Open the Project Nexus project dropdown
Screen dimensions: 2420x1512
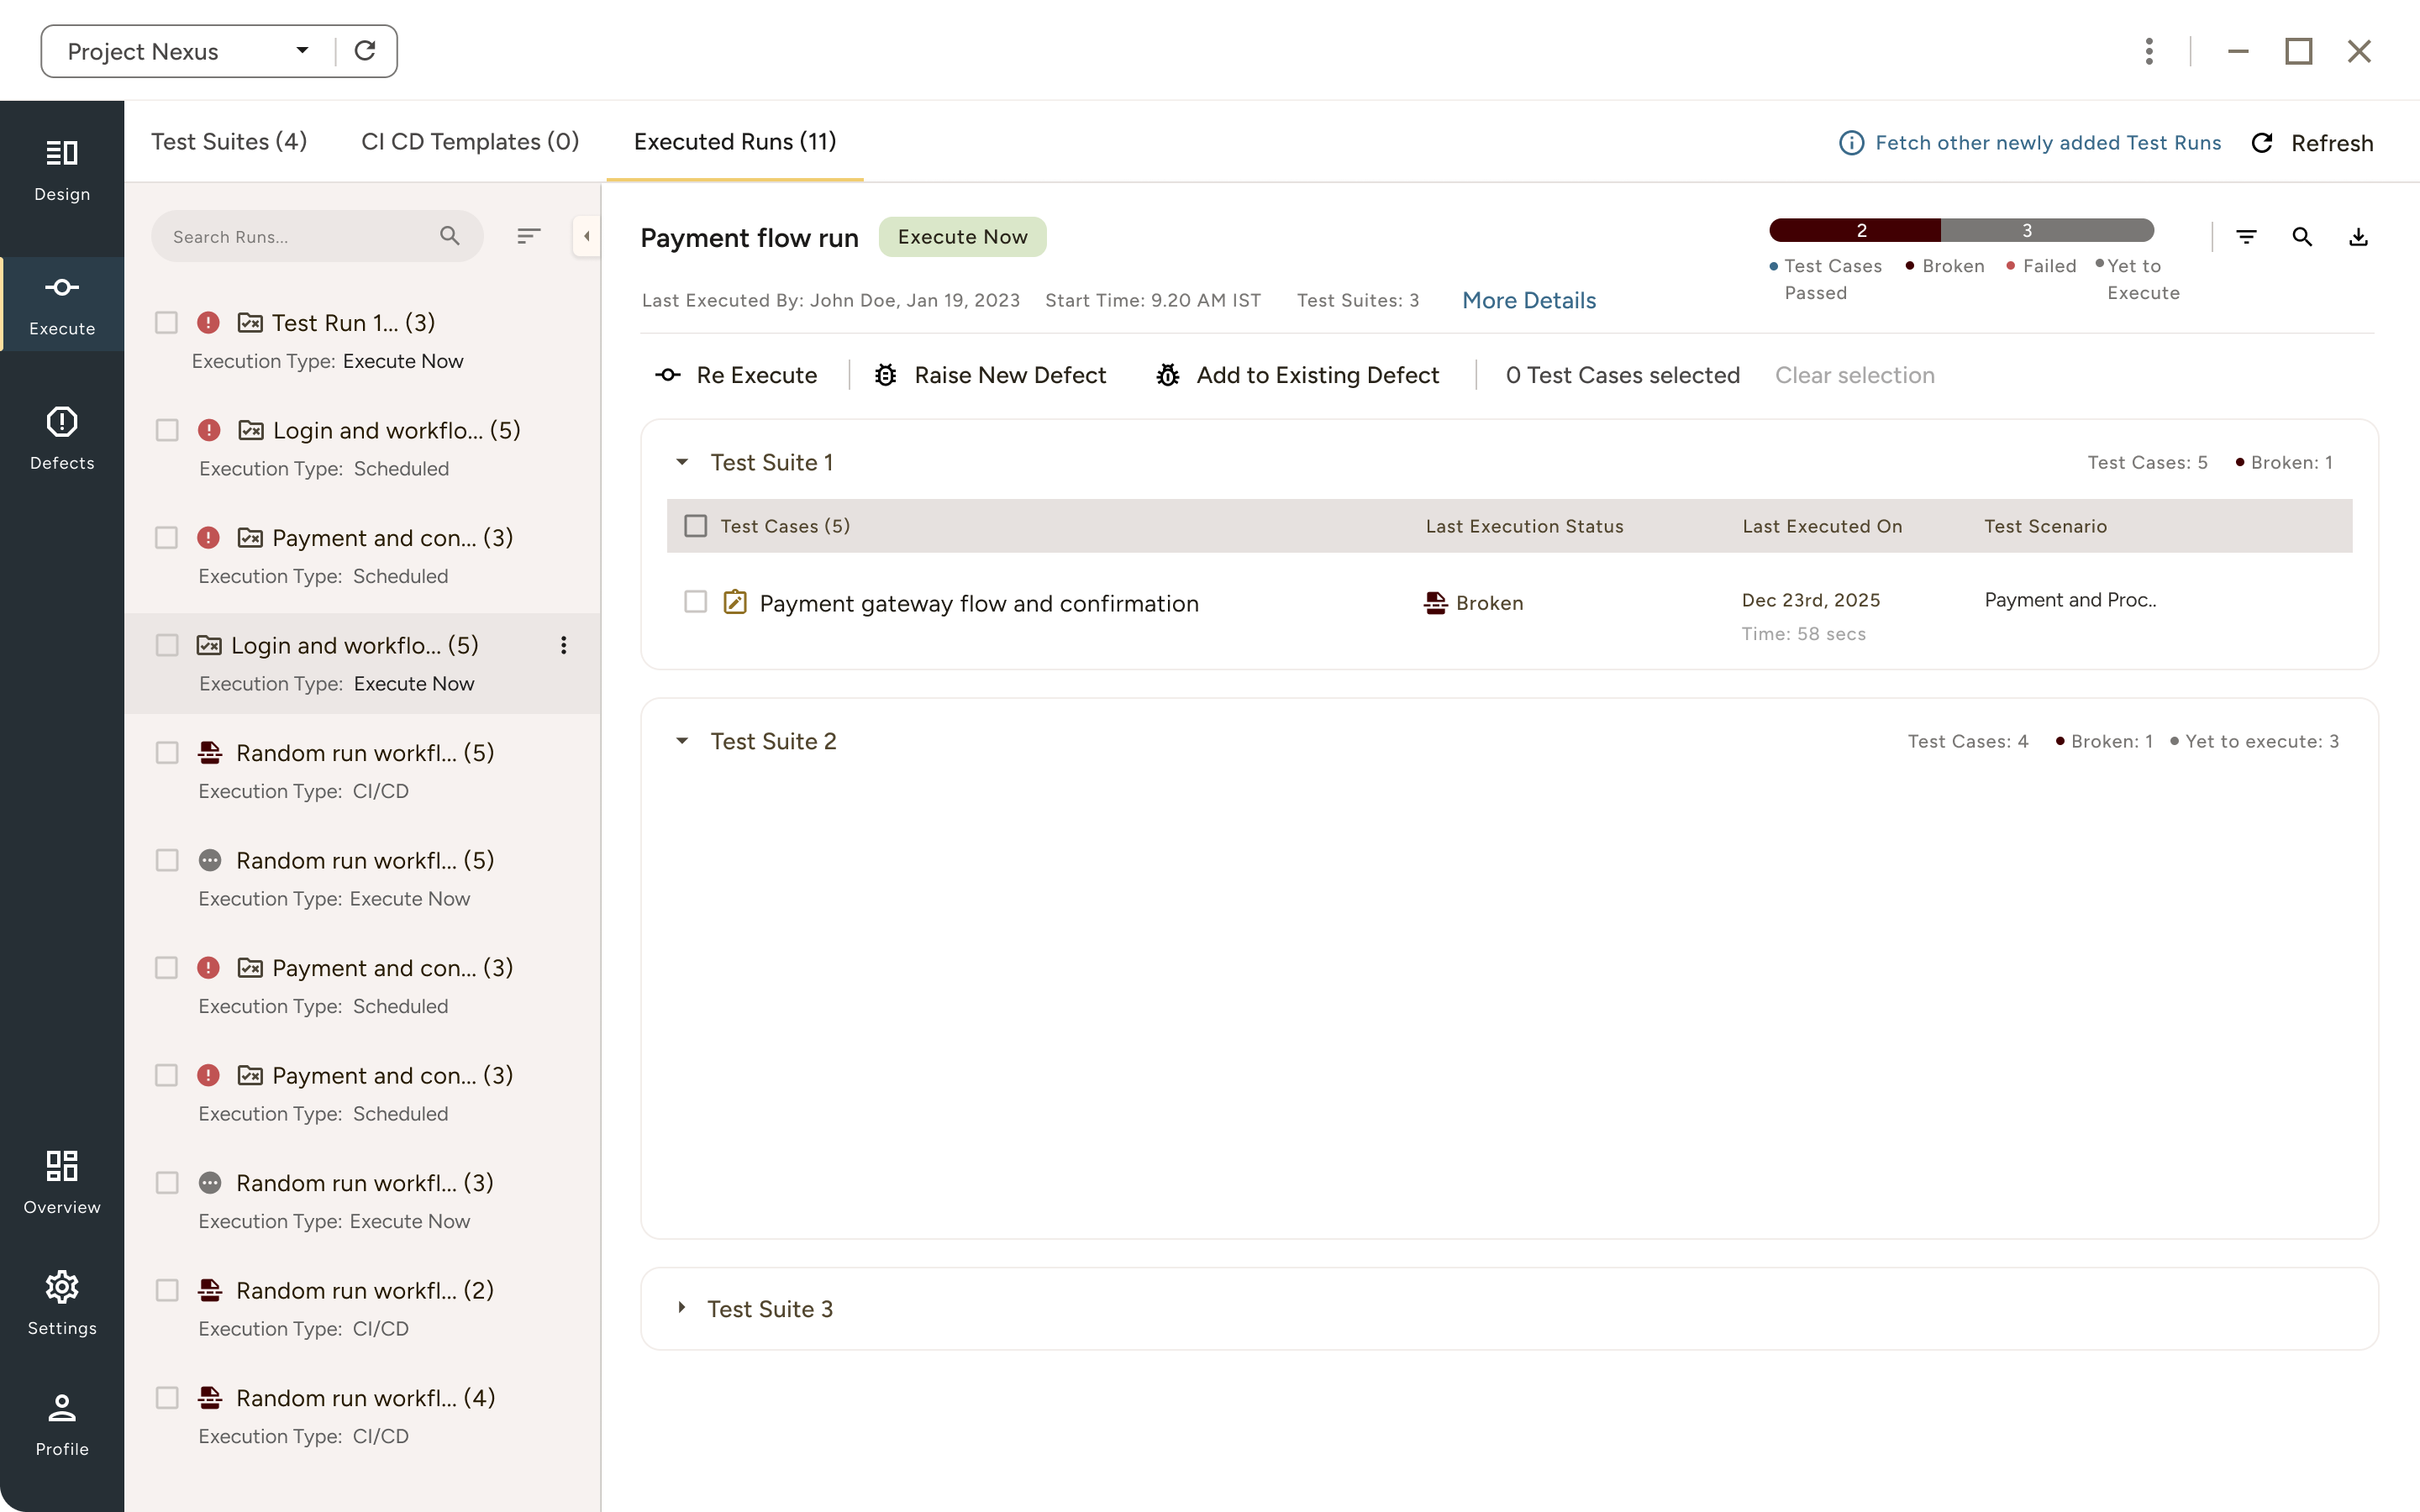pyautogui.click(x=302, y=50)
